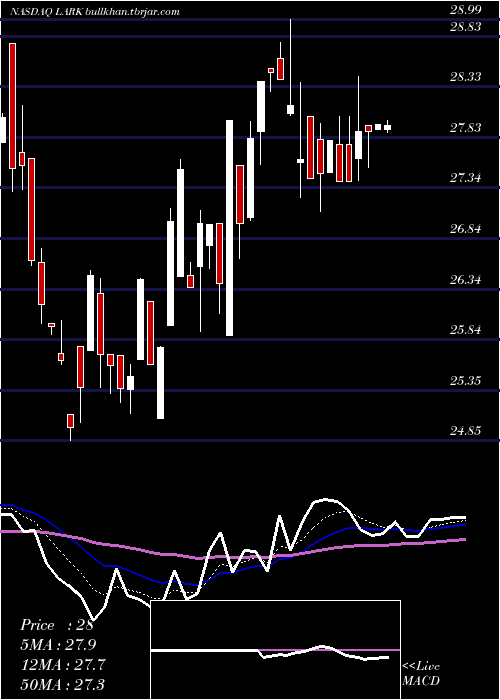
Task: Click the 5MA : 27.9 value
Action: click(x=58, y=645)
